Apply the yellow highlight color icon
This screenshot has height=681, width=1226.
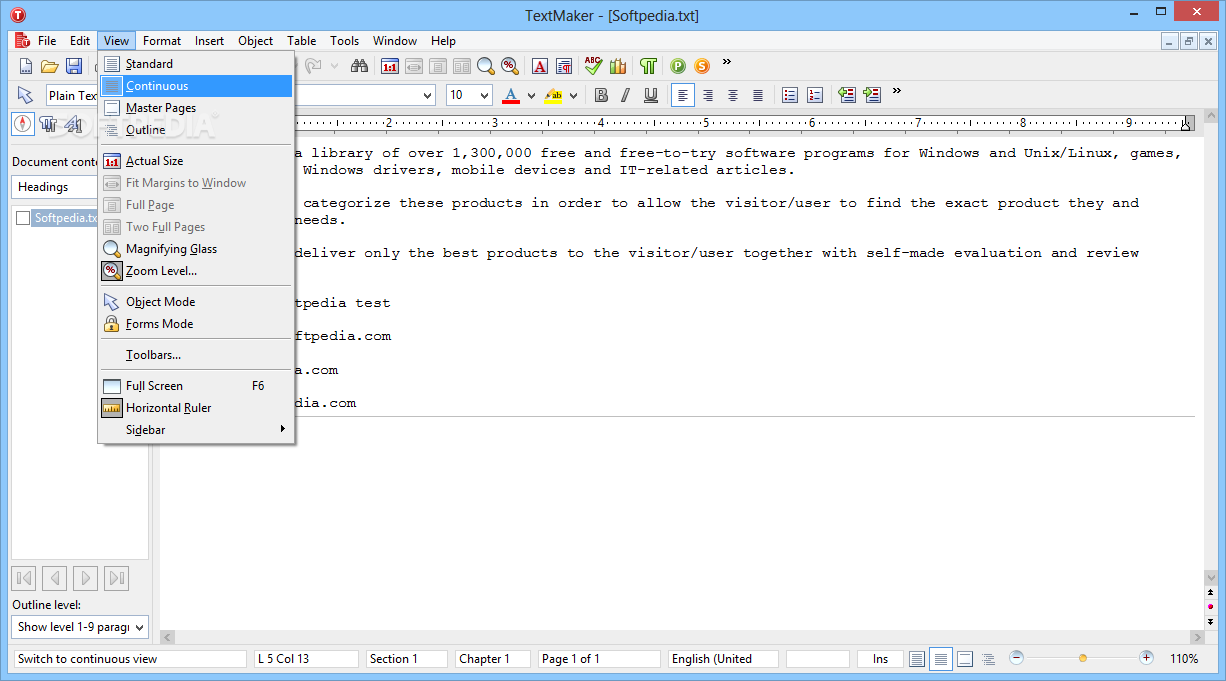pyautogui.click(x=553, y=95)
